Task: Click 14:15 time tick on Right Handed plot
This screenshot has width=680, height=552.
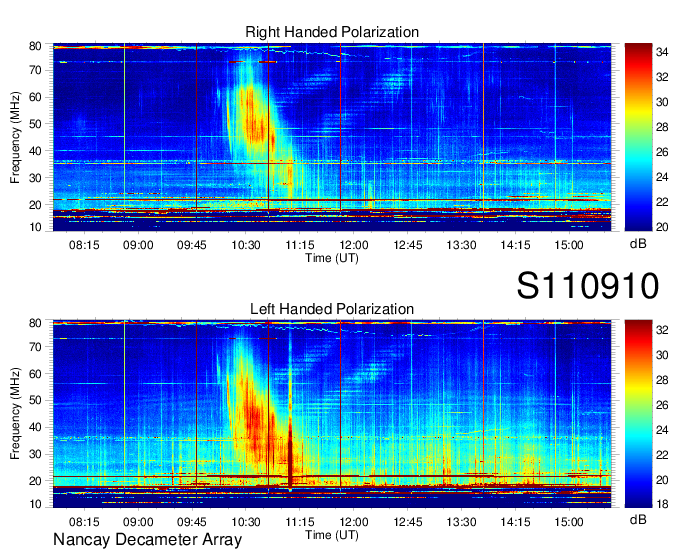Action: 515,245
